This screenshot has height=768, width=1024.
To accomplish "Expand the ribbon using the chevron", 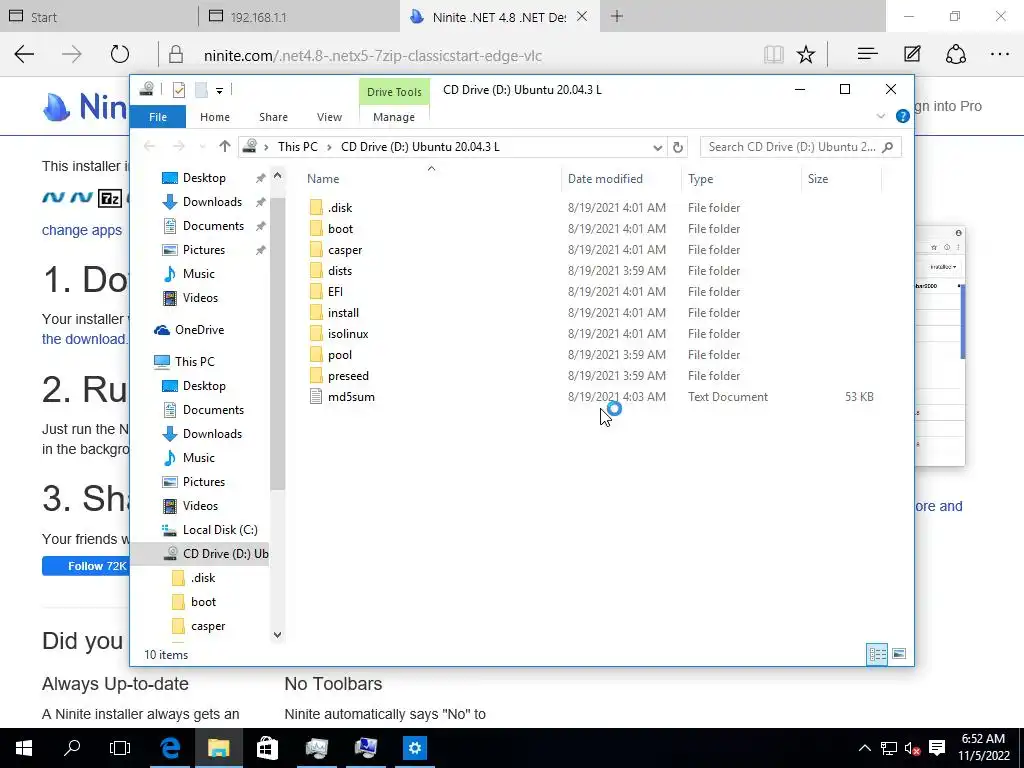I will point(880,116).
